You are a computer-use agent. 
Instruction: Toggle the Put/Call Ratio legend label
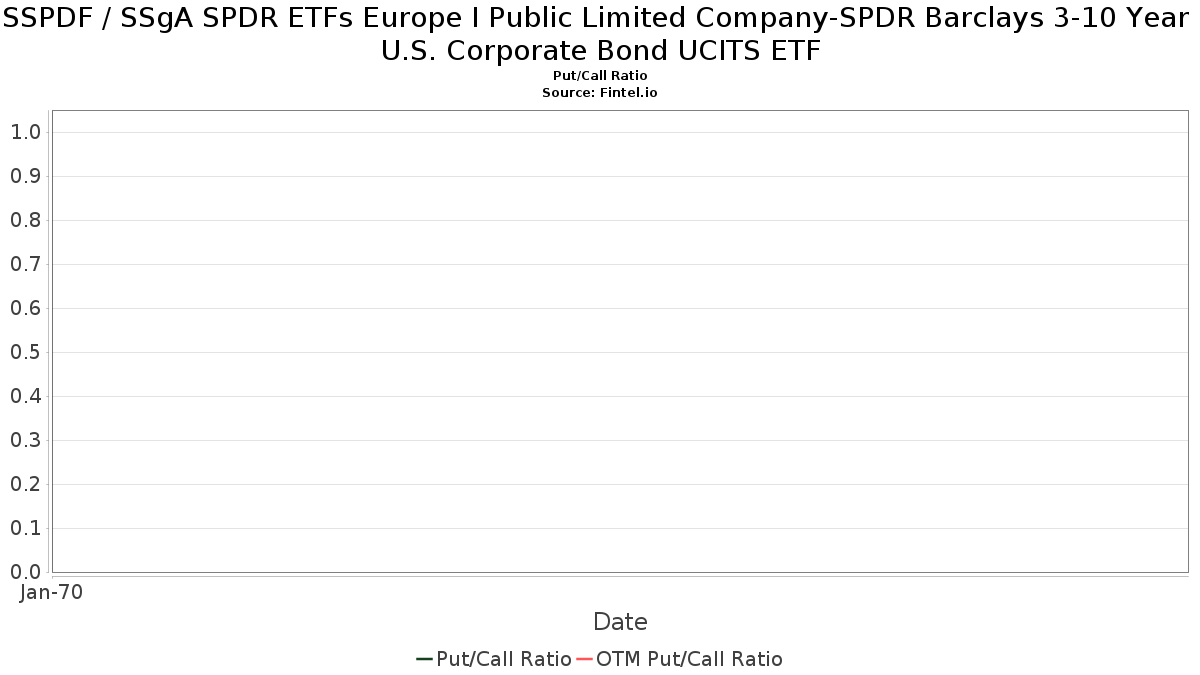(504, 659)
